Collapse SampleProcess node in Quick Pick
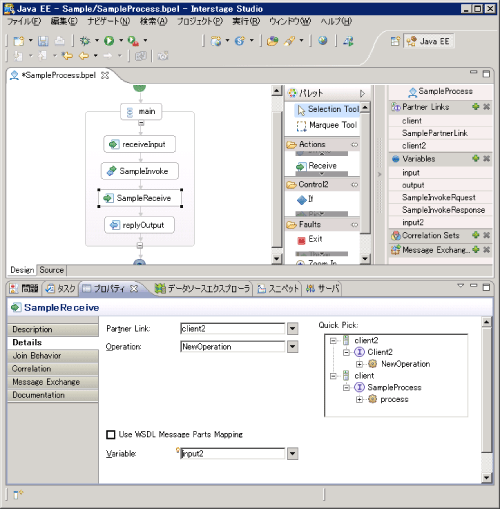The height and width of the screenshot is (509, 500). (x=346, y=387)
